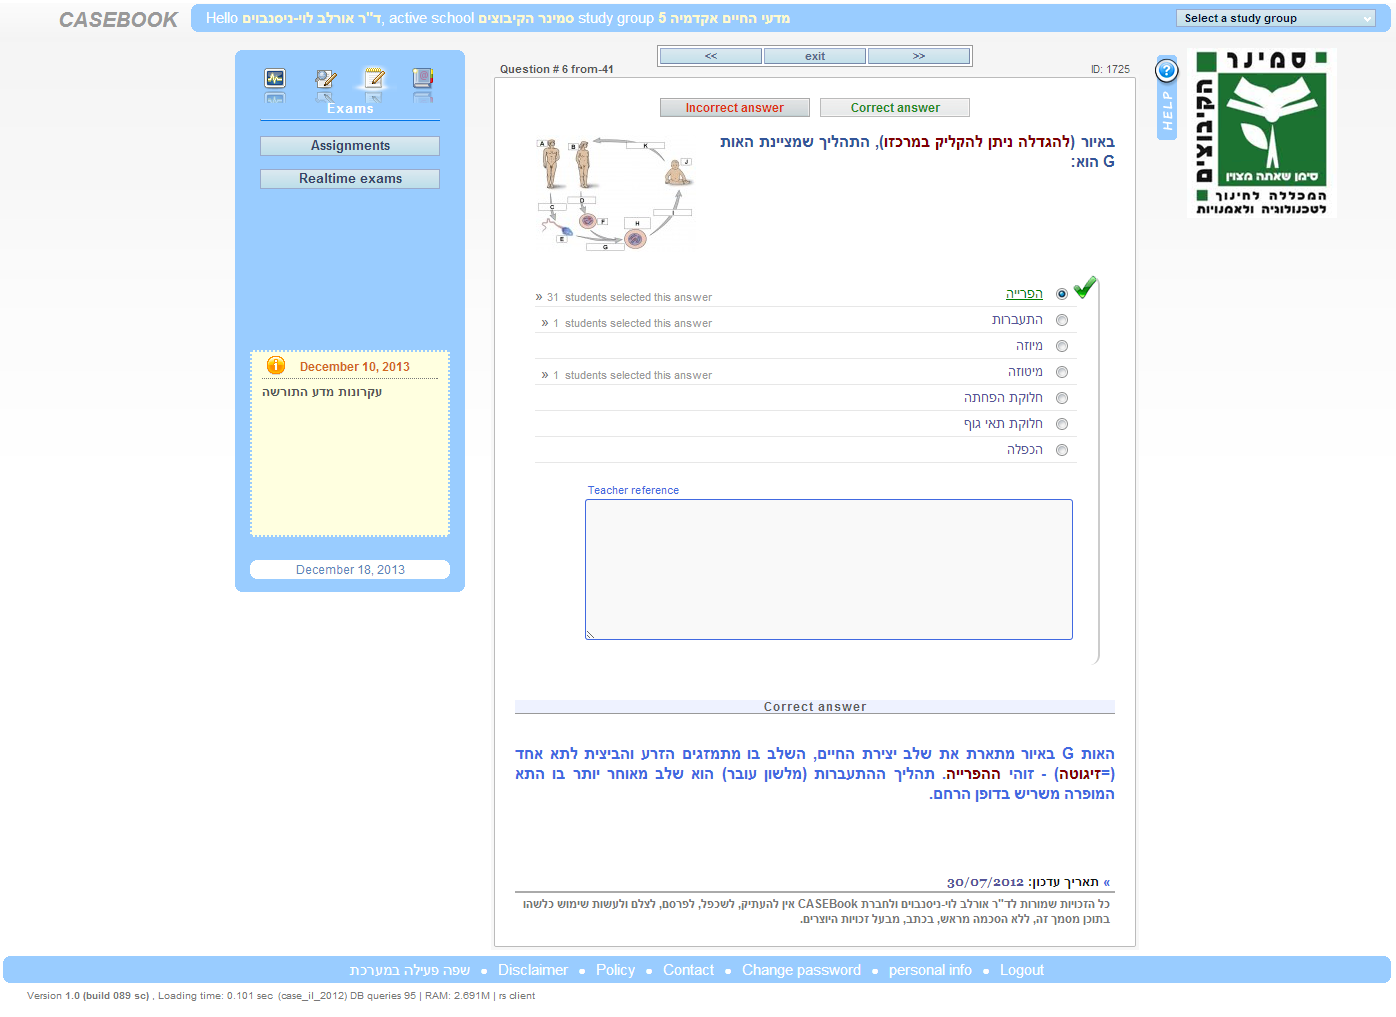
Task: Click the CASEBOOK logo text
Action: click(x=118, y=20)
